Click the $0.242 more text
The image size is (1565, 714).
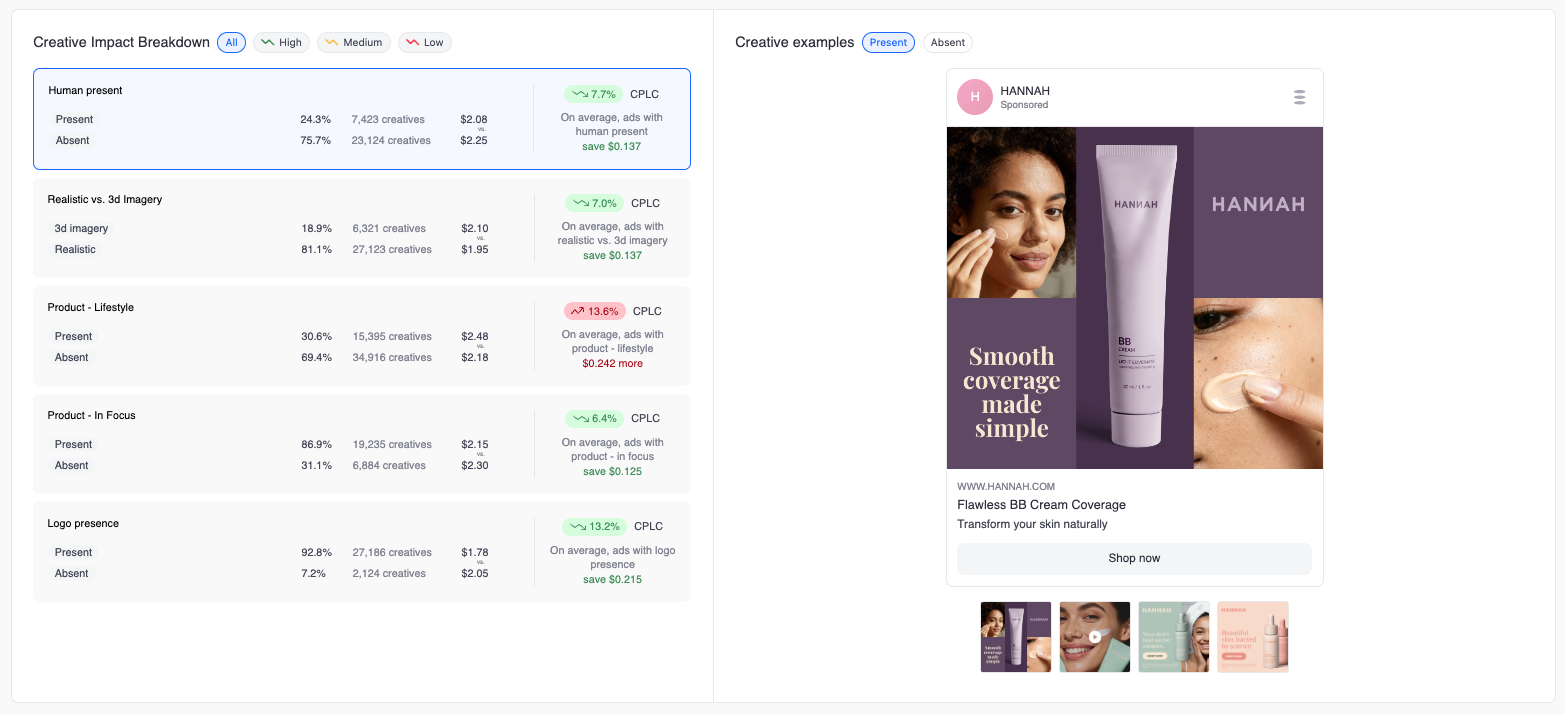tap(612, 363)
